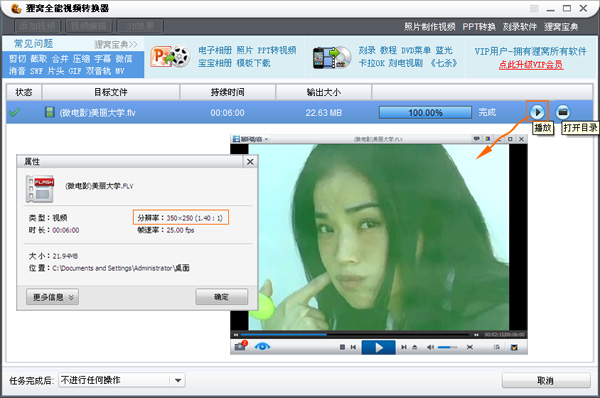Click the 添加视频 toolbar button
This screenshot has width=600, height=398.
point(38,26)
